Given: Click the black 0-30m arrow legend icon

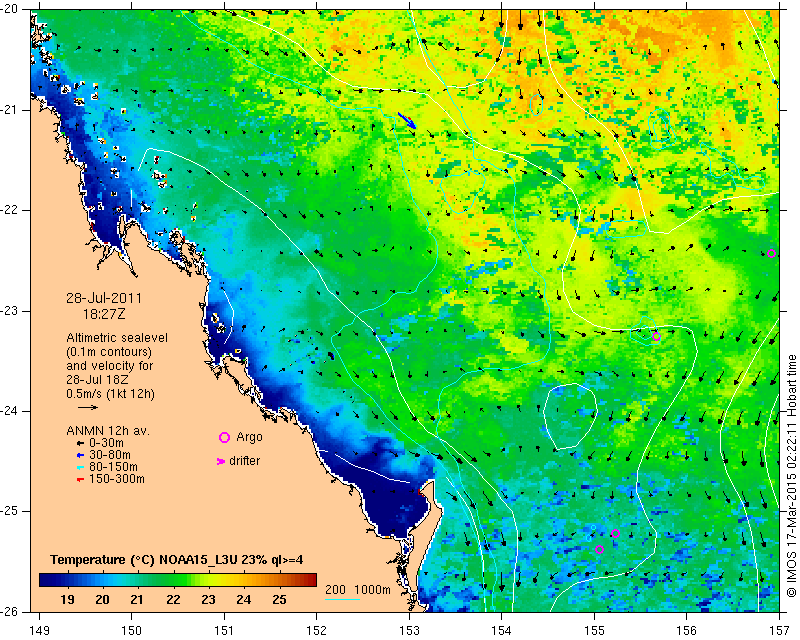Looking at the screenshot, I should (80, 444).
